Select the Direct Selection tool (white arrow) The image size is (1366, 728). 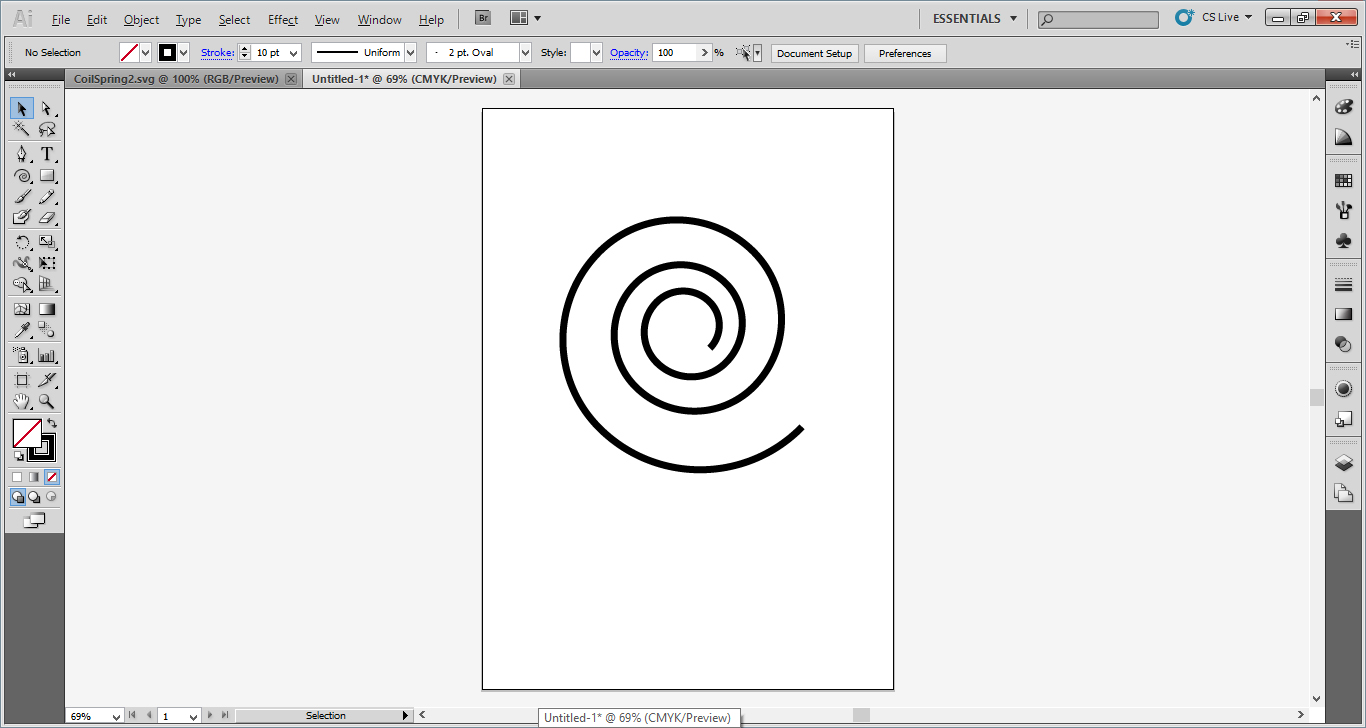point(46,108)
